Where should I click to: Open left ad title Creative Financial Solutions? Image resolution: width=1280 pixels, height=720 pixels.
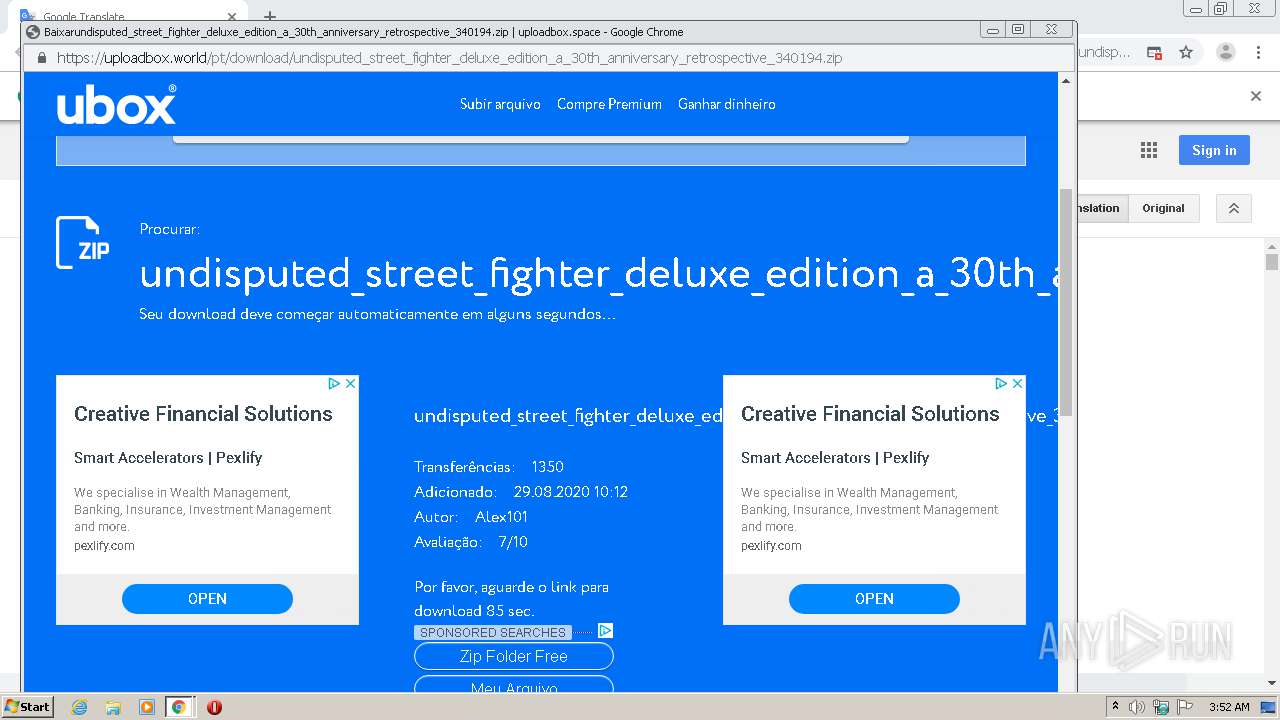[x=203, y=414]
